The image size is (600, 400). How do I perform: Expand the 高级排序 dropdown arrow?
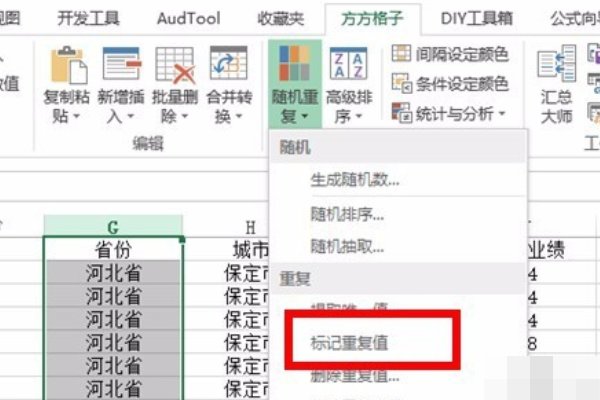tap(359, 116)
